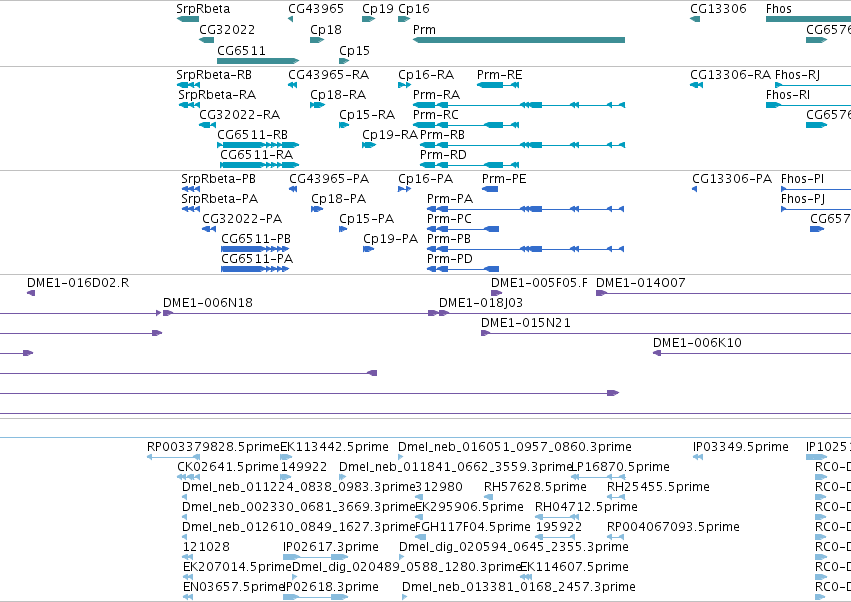Select the DME1-015N21 clone label

(x=525, y=323)
